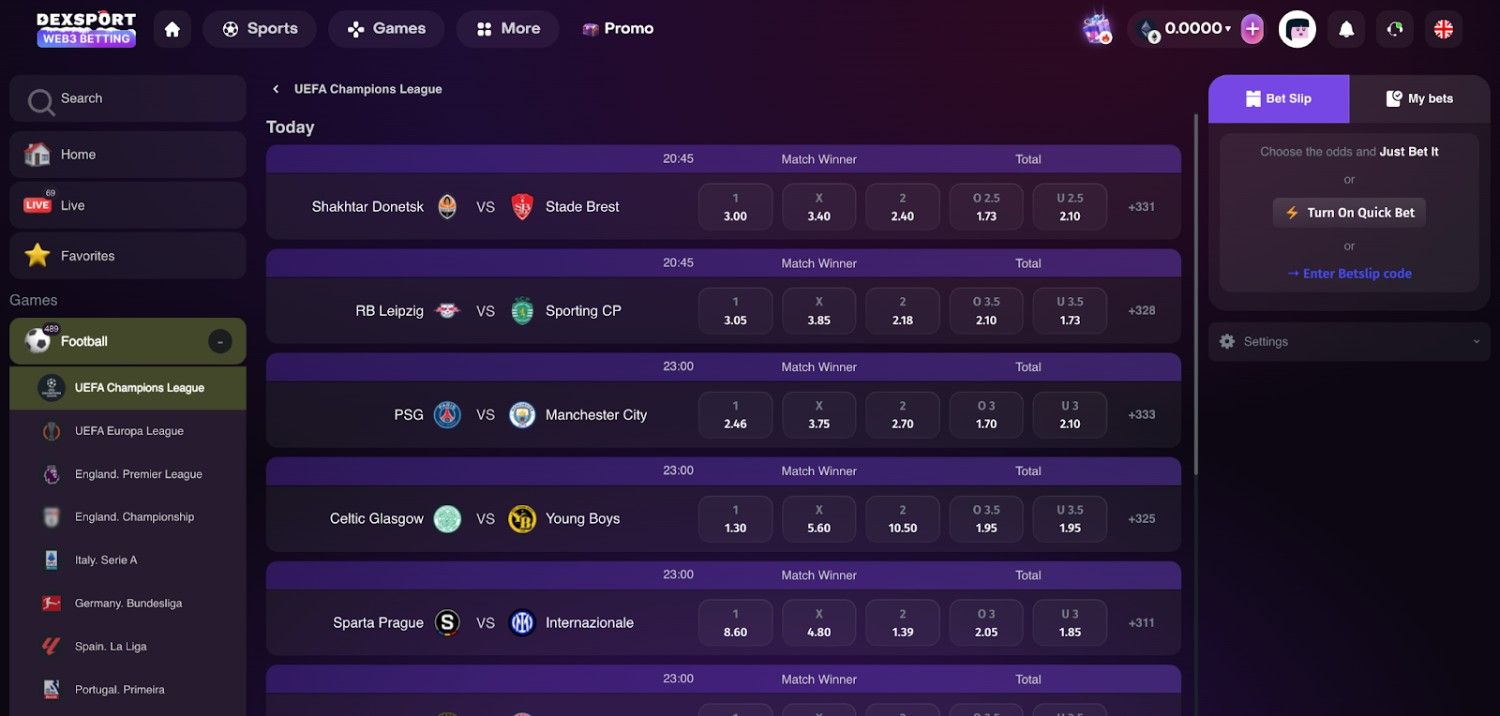Click the user profile avatar

(x=1297, y=29)
